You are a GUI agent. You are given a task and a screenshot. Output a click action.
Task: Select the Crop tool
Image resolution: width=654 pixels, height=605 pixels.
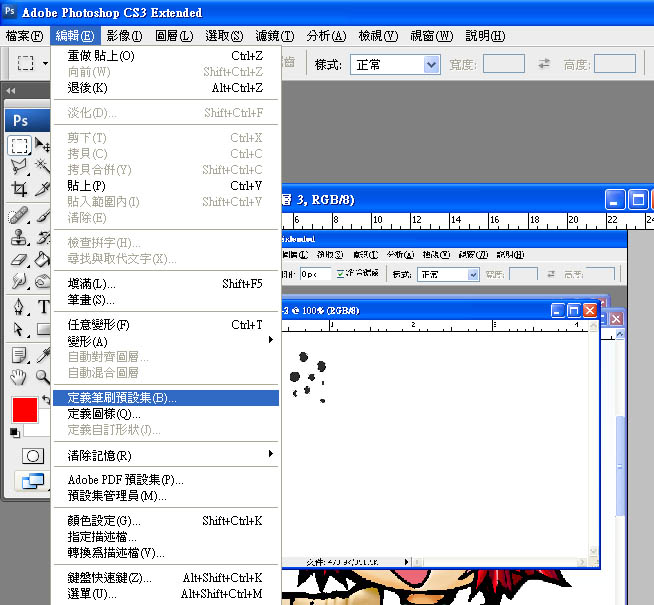coord(19,189)
